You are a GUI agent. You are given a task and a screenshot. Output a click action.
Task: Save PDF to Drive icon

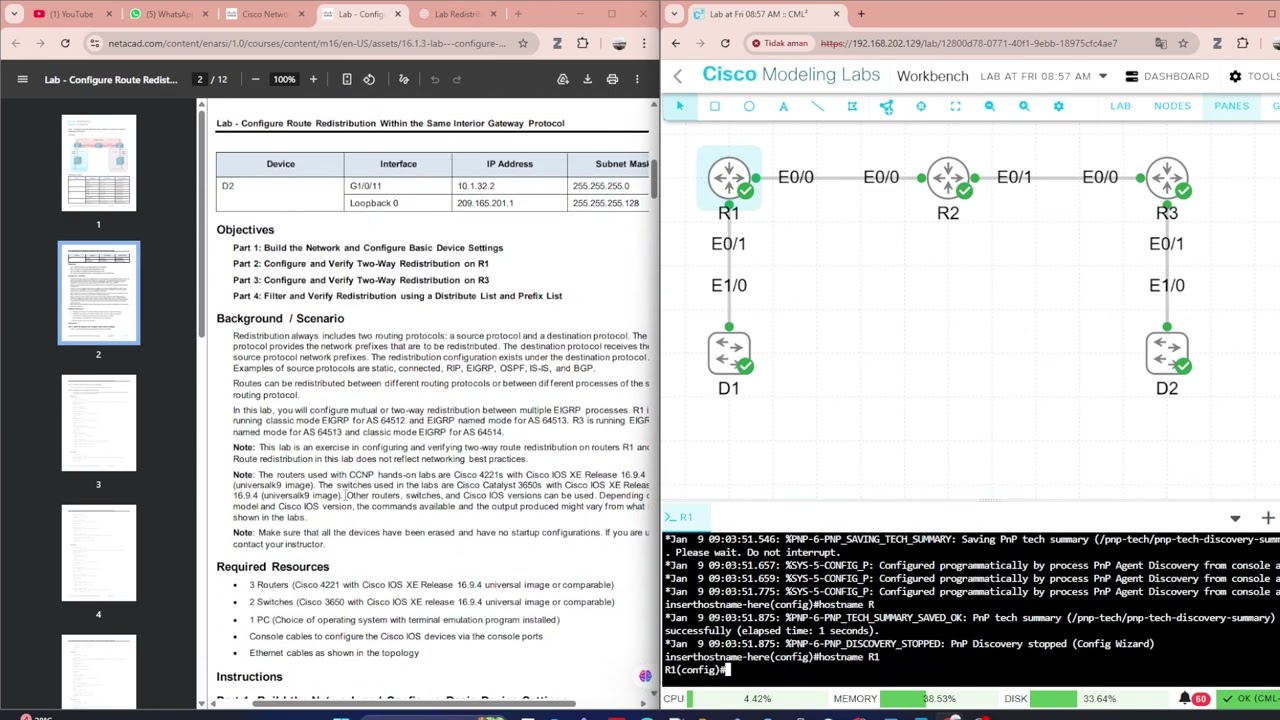pyautogui.click(x=563, y=79)
